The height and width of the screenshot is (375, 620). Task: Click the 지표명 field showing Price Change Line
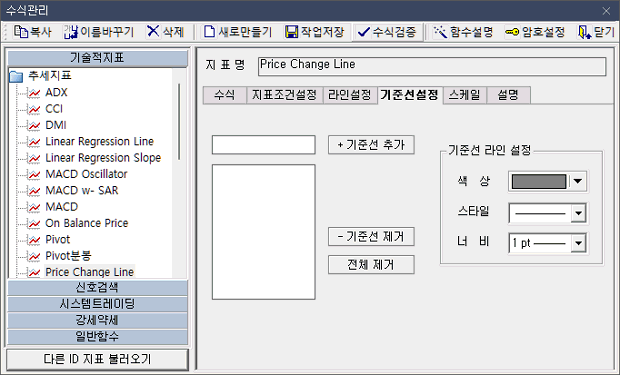tap(432, 66)
